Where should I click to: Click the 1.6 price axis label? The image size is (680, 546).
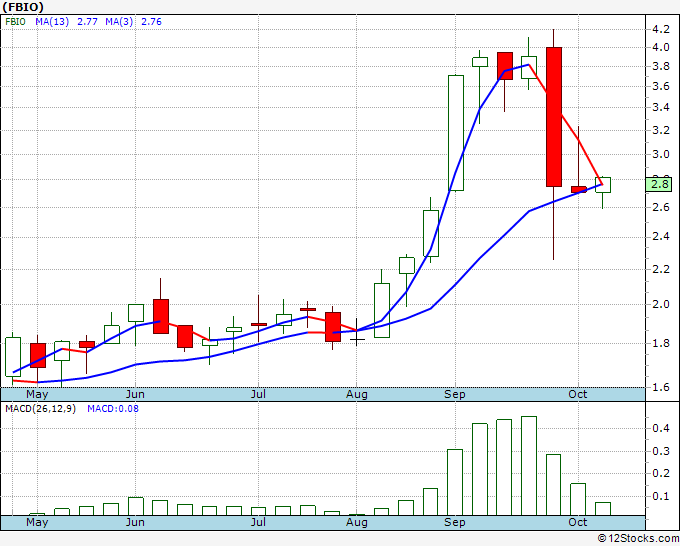click(659, 387)
